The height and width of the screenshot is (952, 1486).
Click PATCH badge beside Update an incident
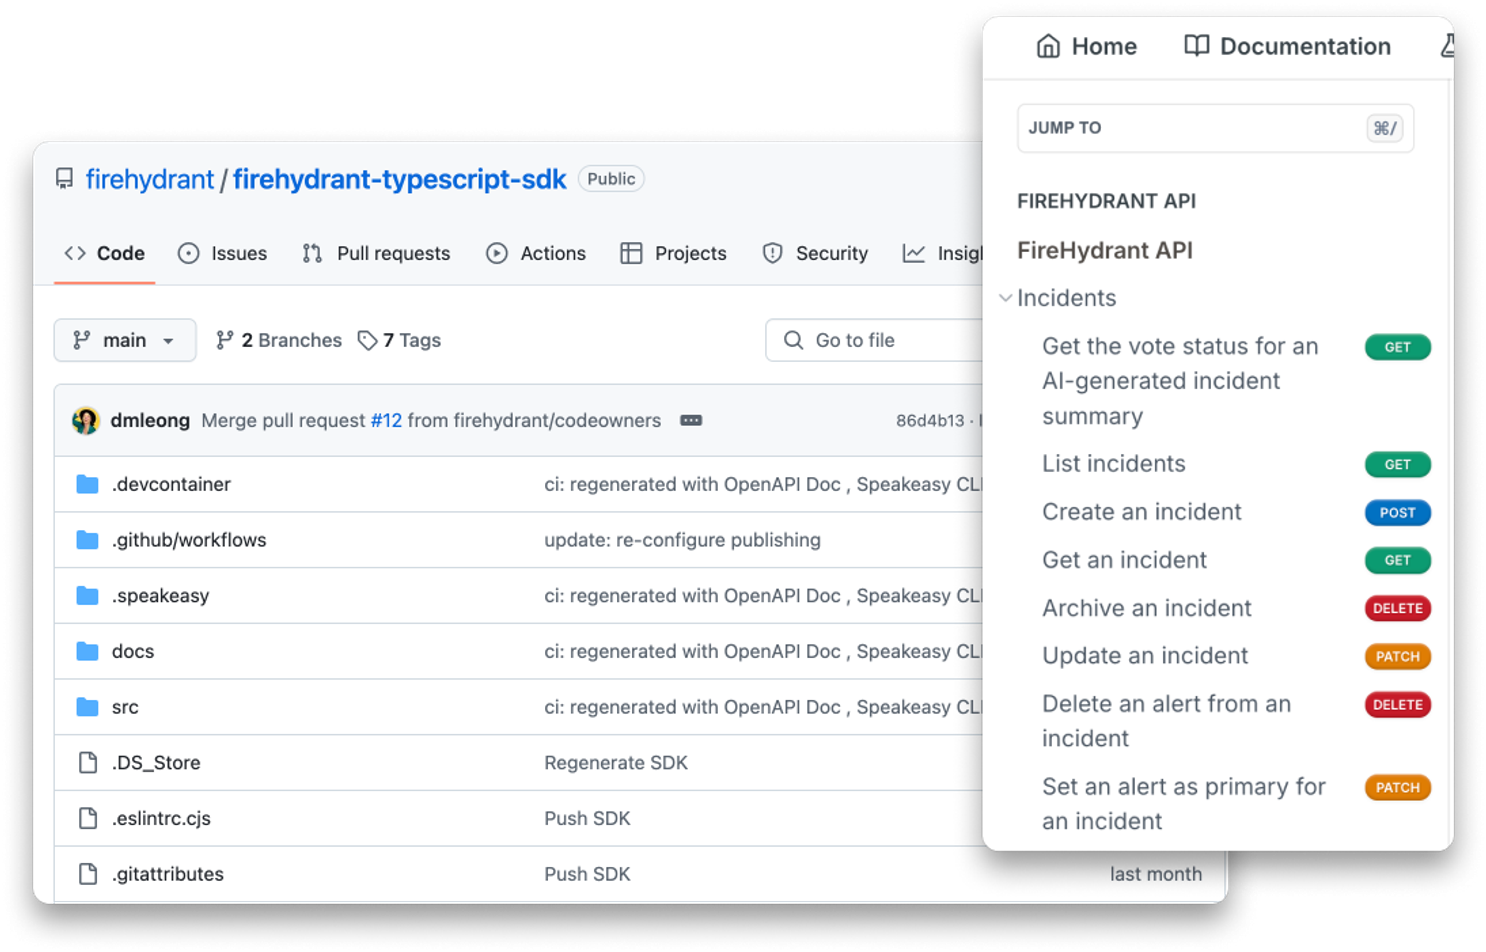(1397, 657)
